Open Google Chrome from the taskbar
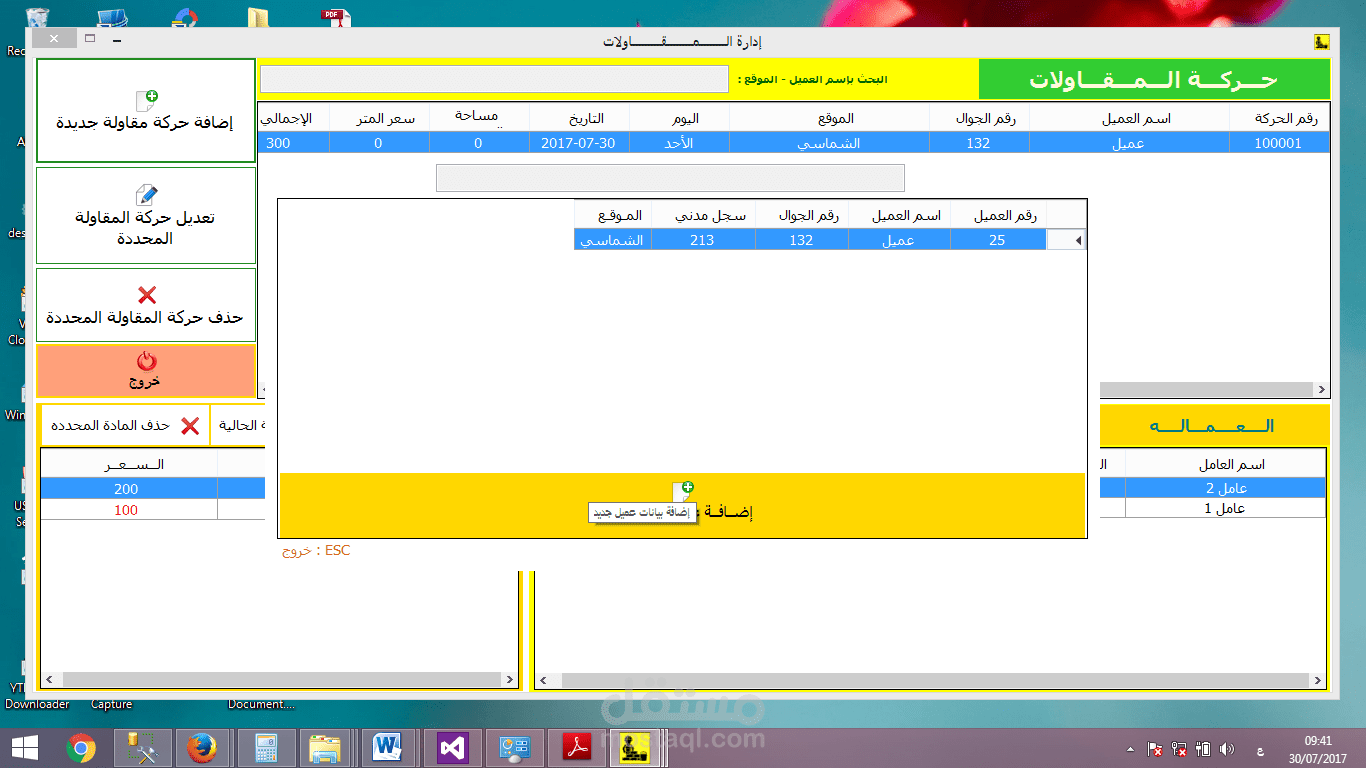This screenshot has width=1366, height=768. (x=81, y=747)
